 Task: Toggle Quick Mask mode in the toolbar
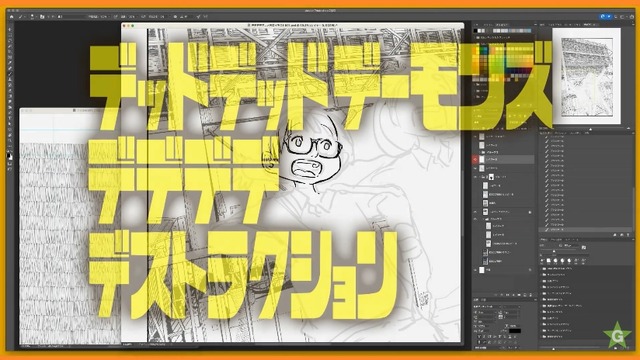(x=10, y=164)
